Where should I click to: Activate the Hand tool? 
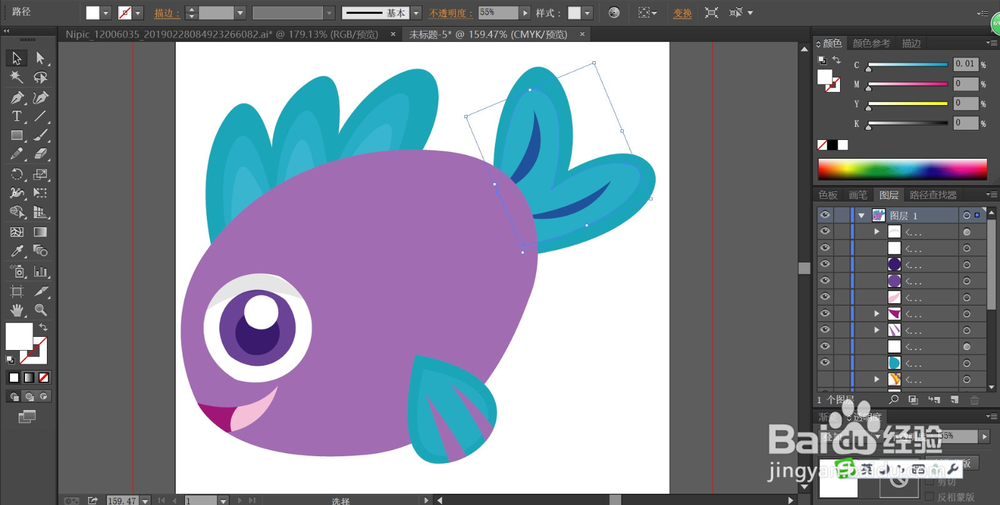(17, 310)
